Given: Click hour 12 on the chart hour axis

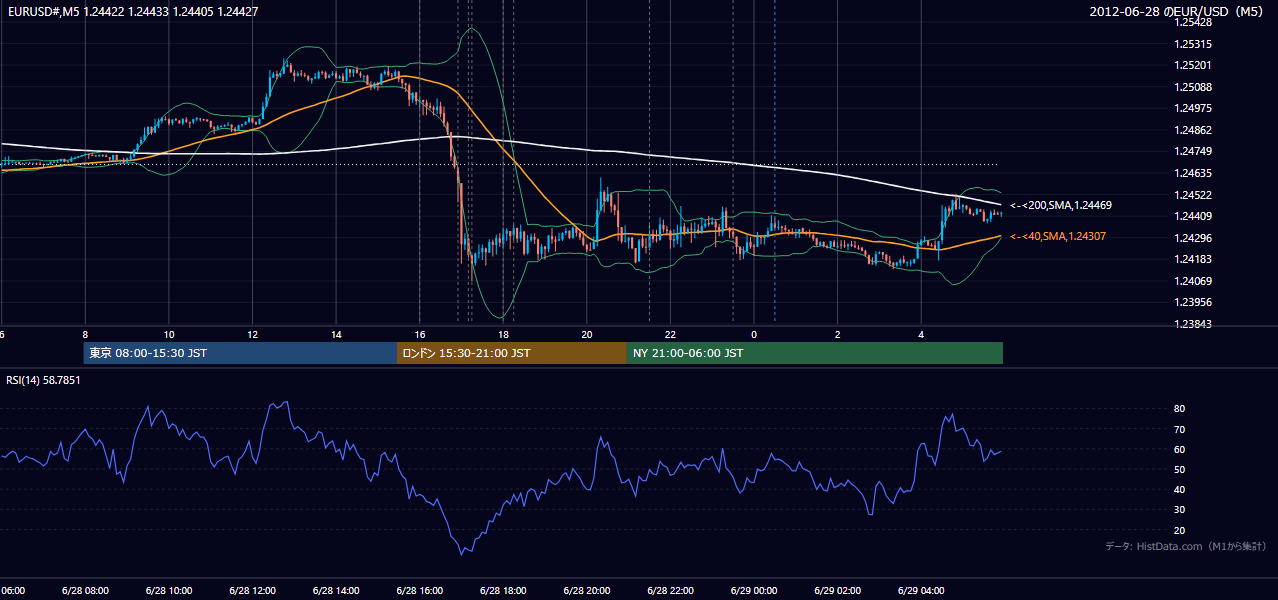Looking at the screenshot, I should click(x=252, y=334).
